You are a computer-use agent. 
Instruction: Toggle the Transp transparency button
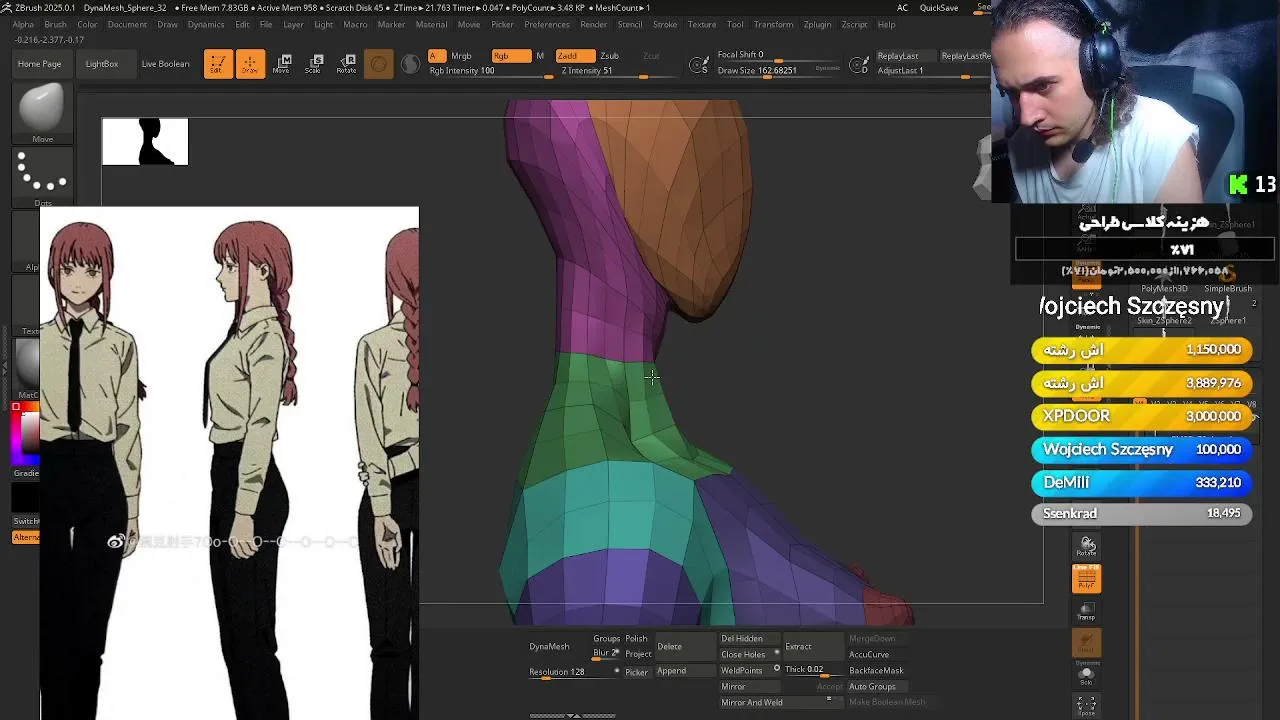click(1086, 611)
